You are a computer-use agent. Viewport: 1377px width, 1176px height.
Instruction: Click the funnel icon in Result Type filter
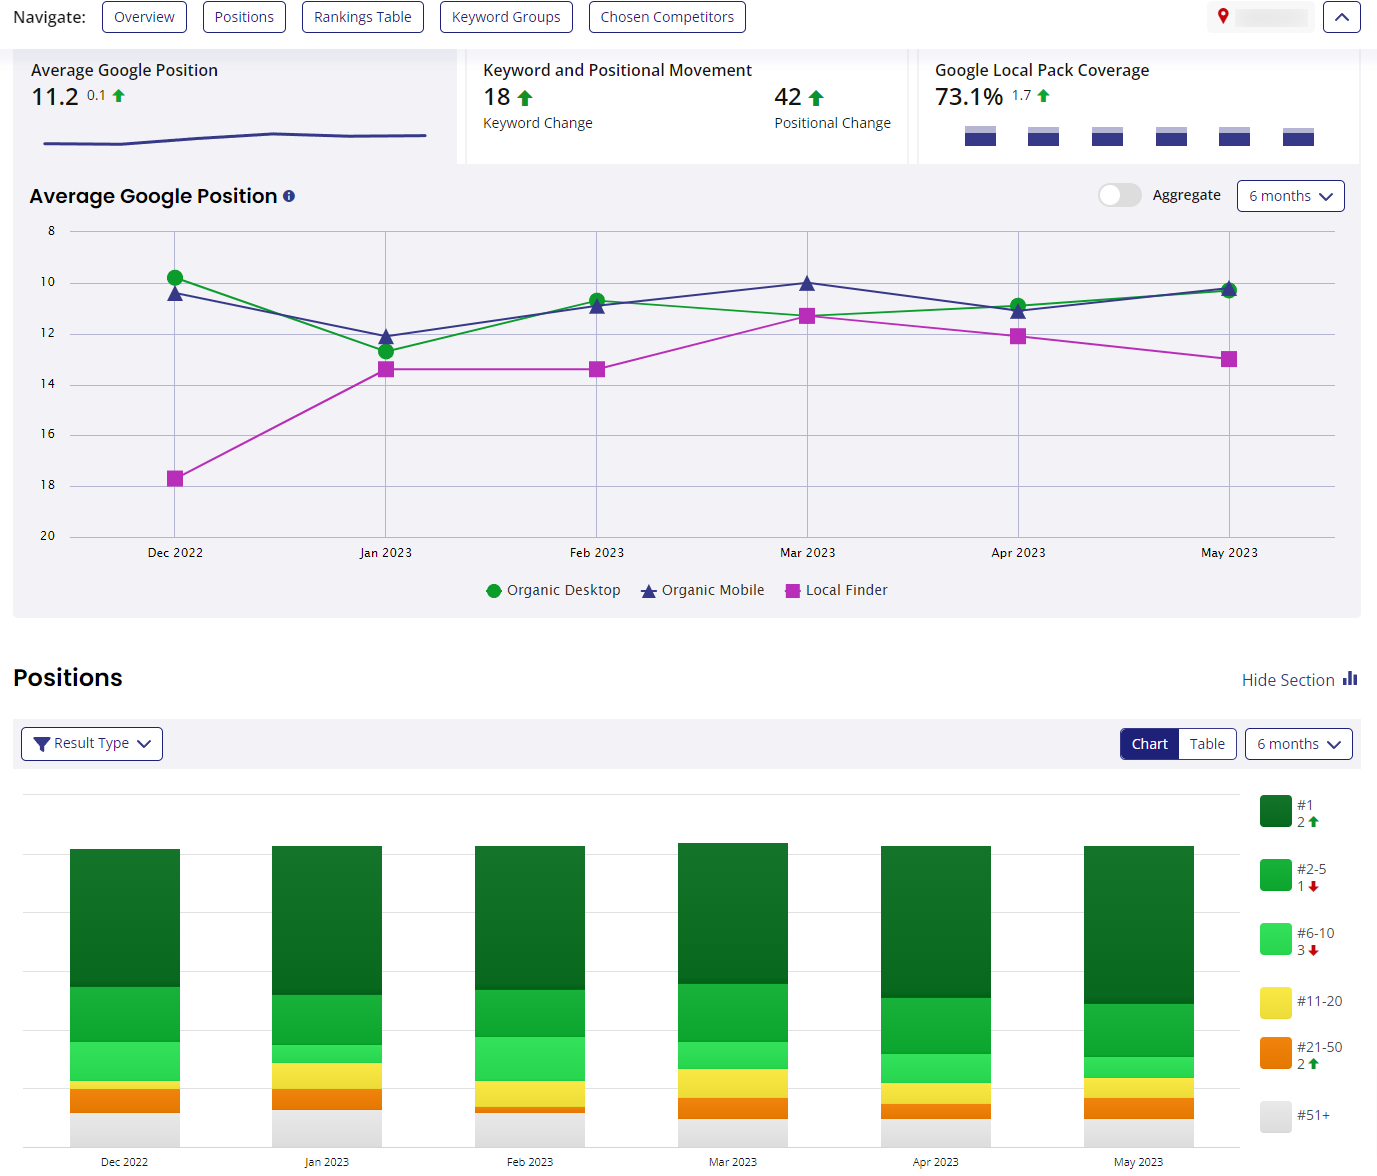tap(41, 743)
